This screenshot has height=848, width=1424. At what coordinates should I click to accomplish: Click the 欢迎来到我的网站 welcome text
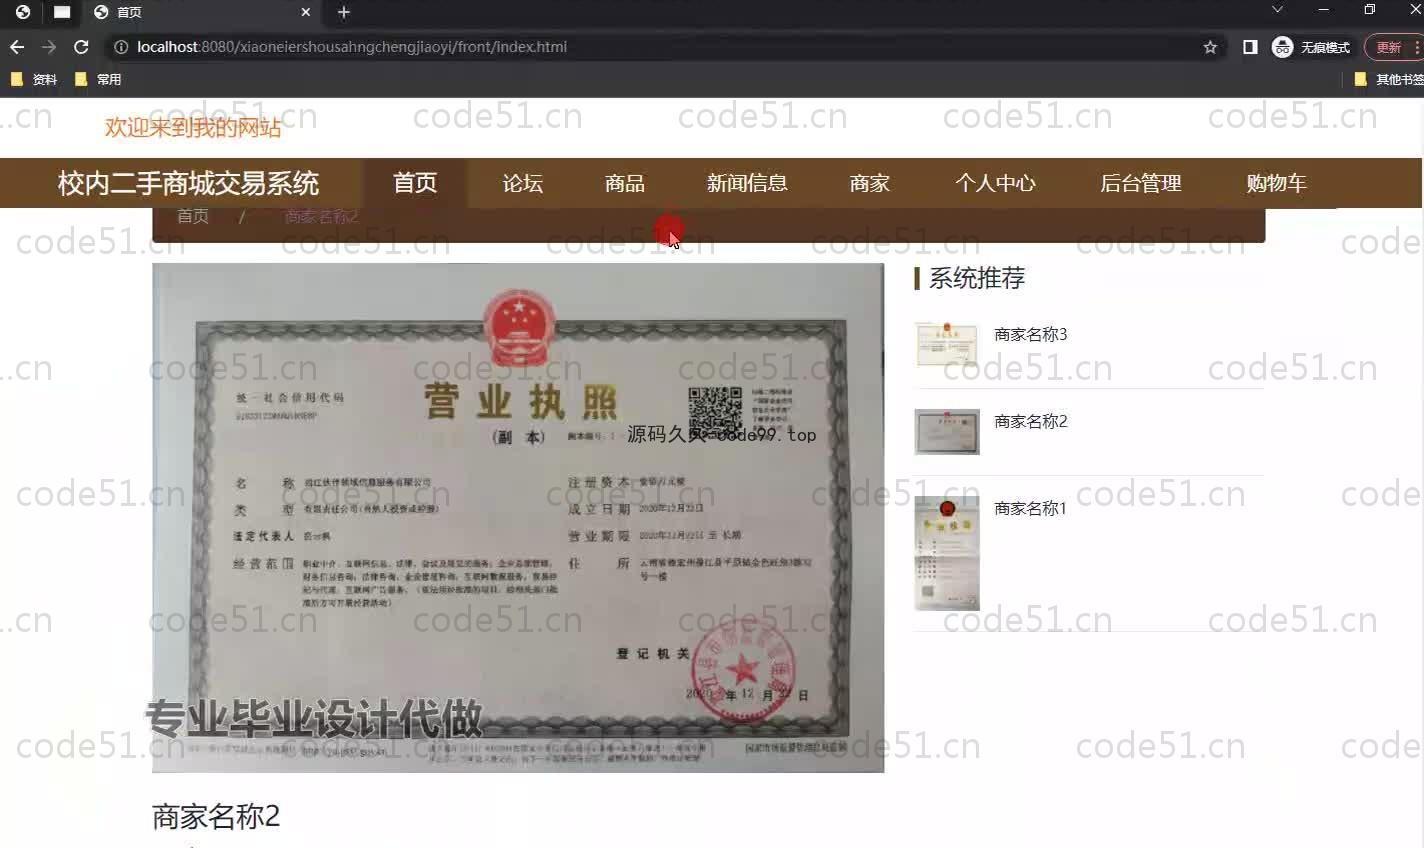click(193, 127)
